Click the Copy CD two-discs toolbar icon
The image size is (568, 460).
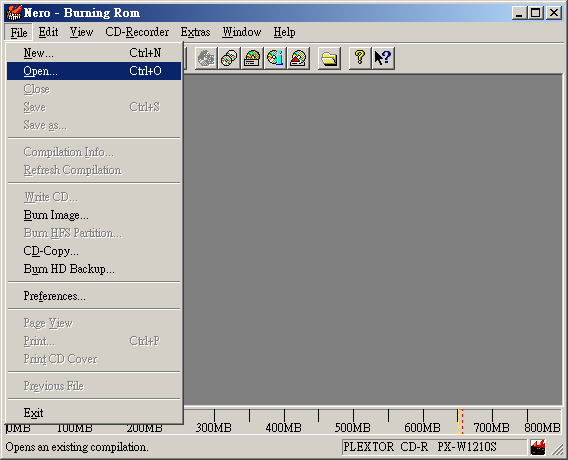229,58
